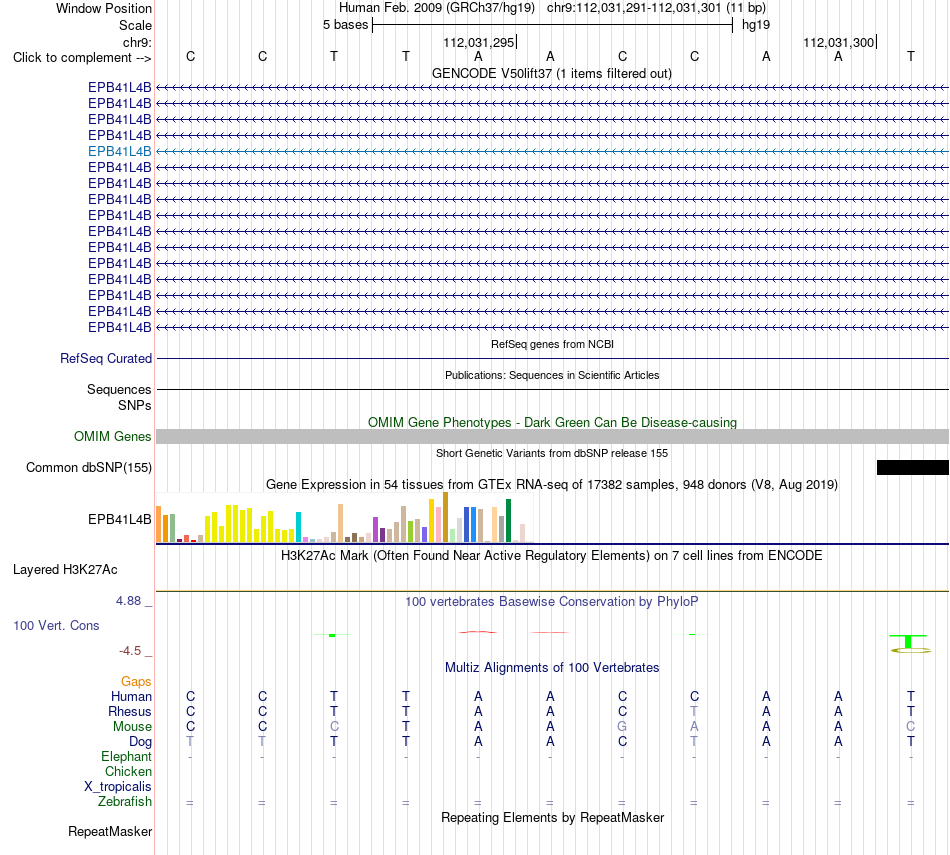Open 'Repeating Elements by RepeatMasker' title
The height and width of the screenshot is (855, 950).
pyautogui.click(x=552, y=817)
